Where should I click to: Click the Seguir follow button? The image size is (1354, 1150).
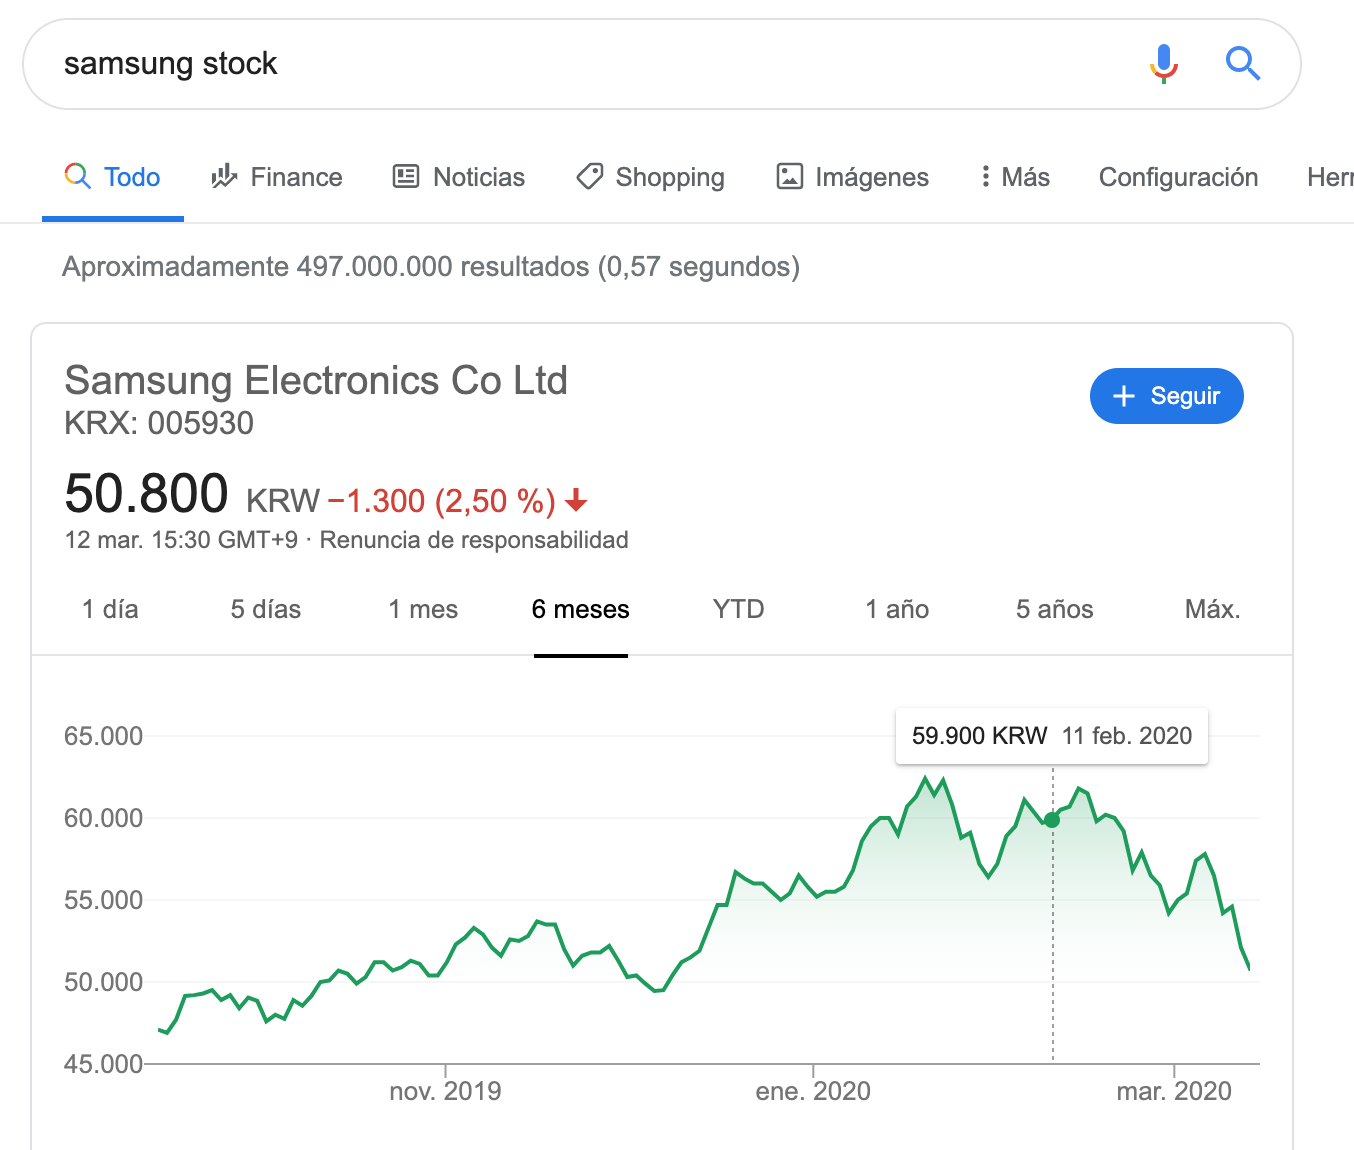(x=1167, y=396)
